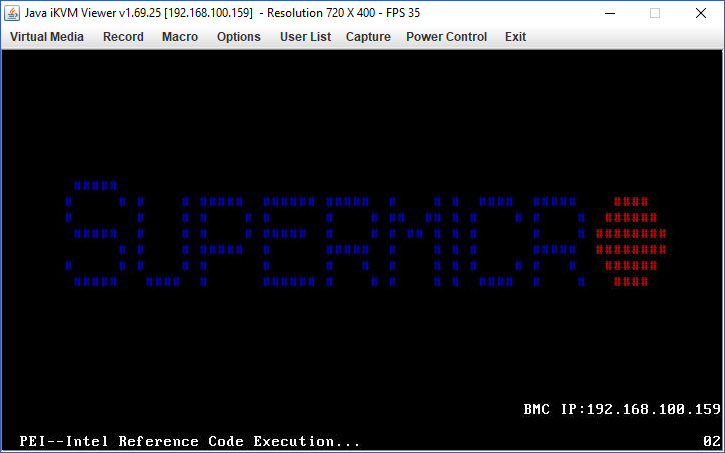Click the BMC IP:192.168.100.159 text

pos(622,410)
